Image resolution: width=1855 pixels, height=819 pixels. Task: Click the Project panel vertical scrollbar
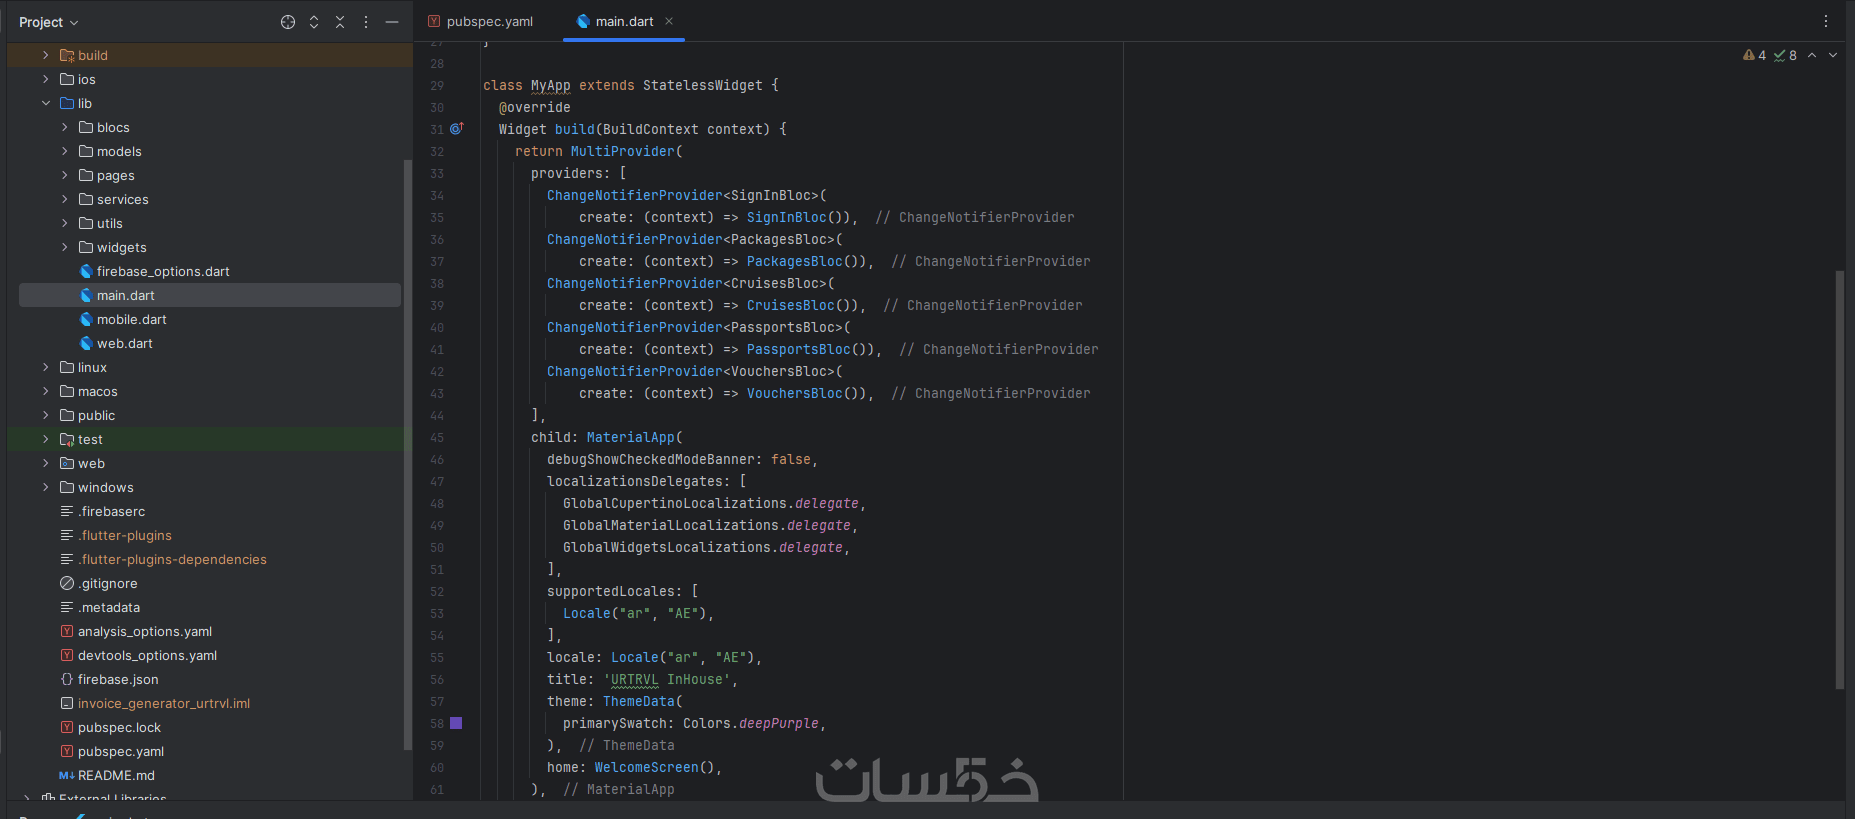point(407,455)
